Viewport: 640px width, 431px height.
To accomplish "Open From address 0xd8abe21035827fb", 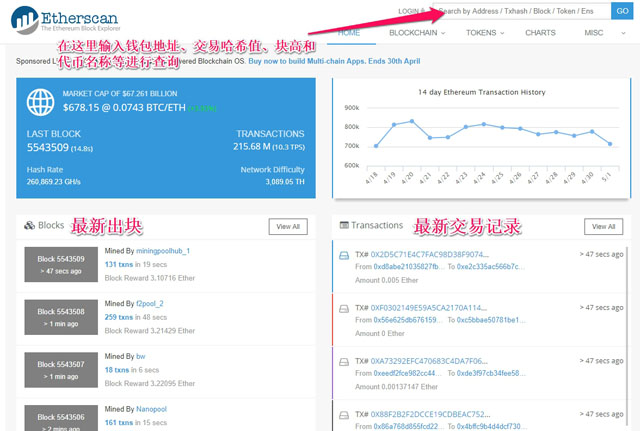I will point(408,267).
